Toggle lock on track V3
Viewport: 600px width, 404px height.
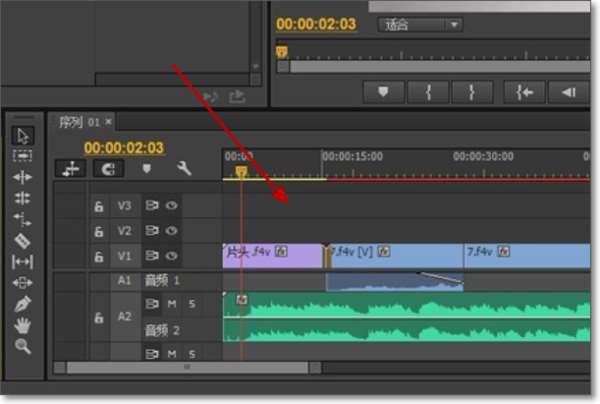tap(99, 206)
